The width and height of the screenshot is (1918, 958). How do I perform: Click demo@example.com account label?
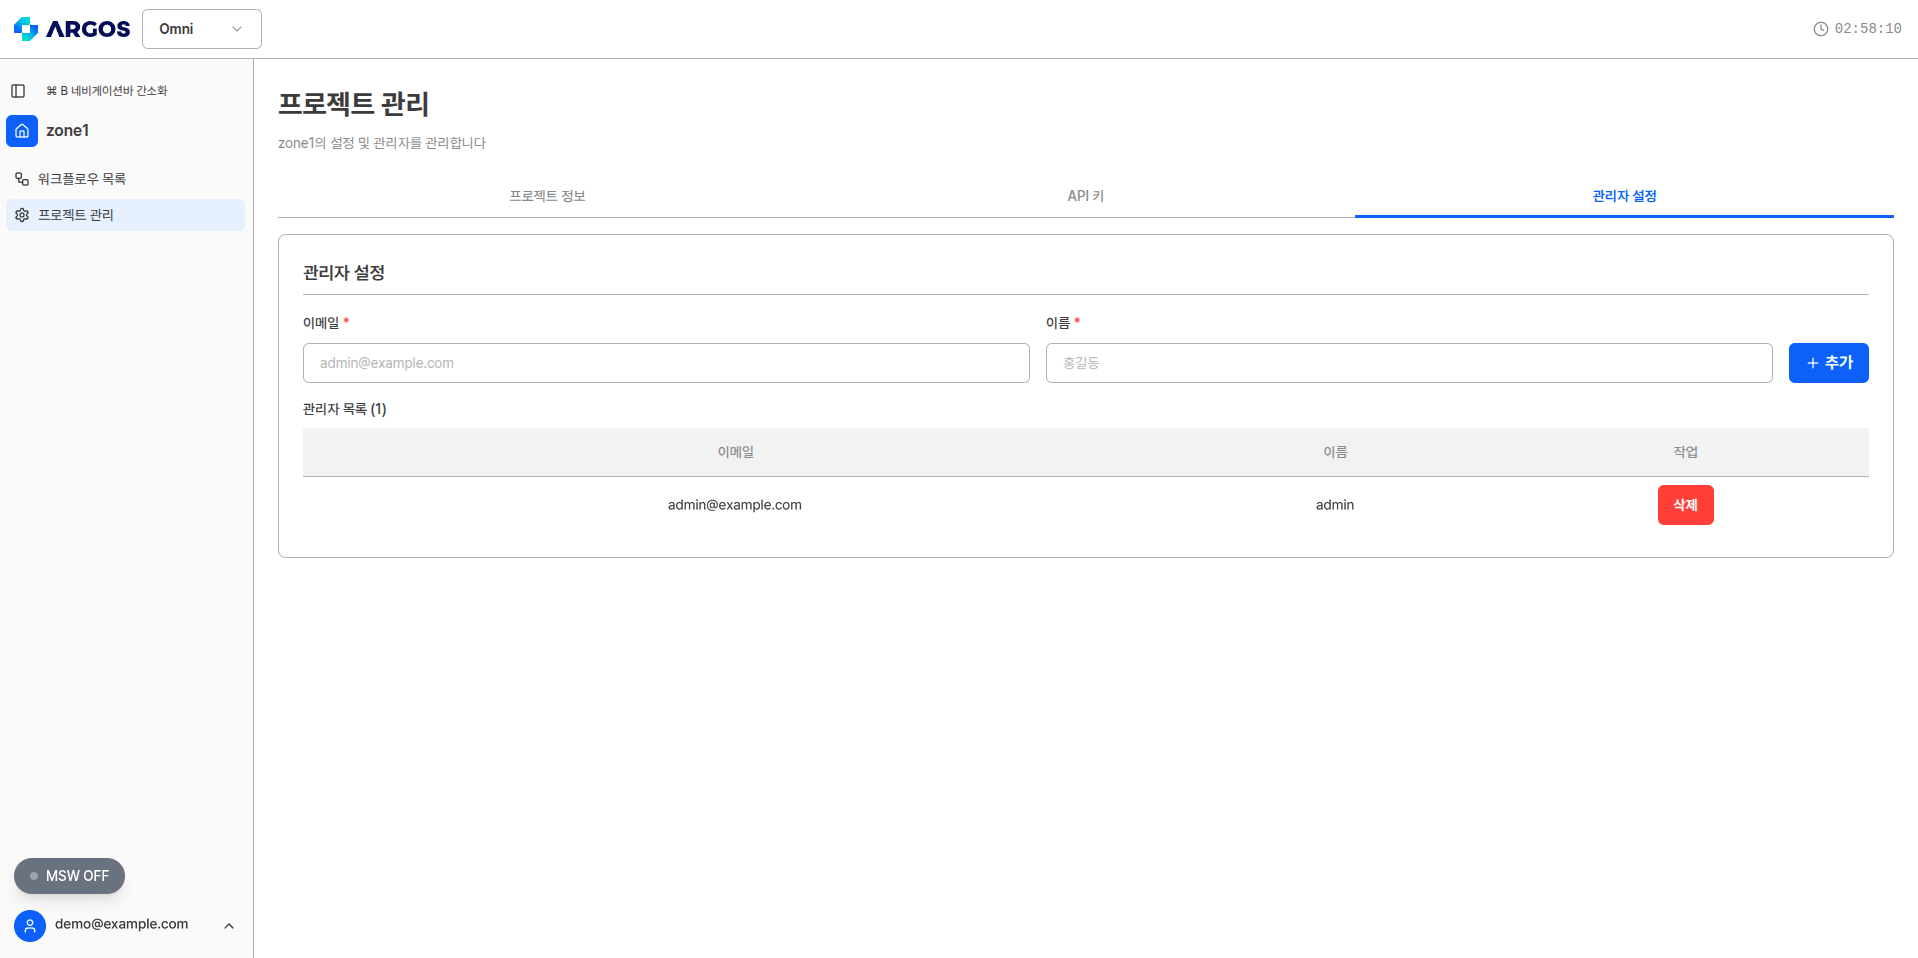(x=121, y=924)
